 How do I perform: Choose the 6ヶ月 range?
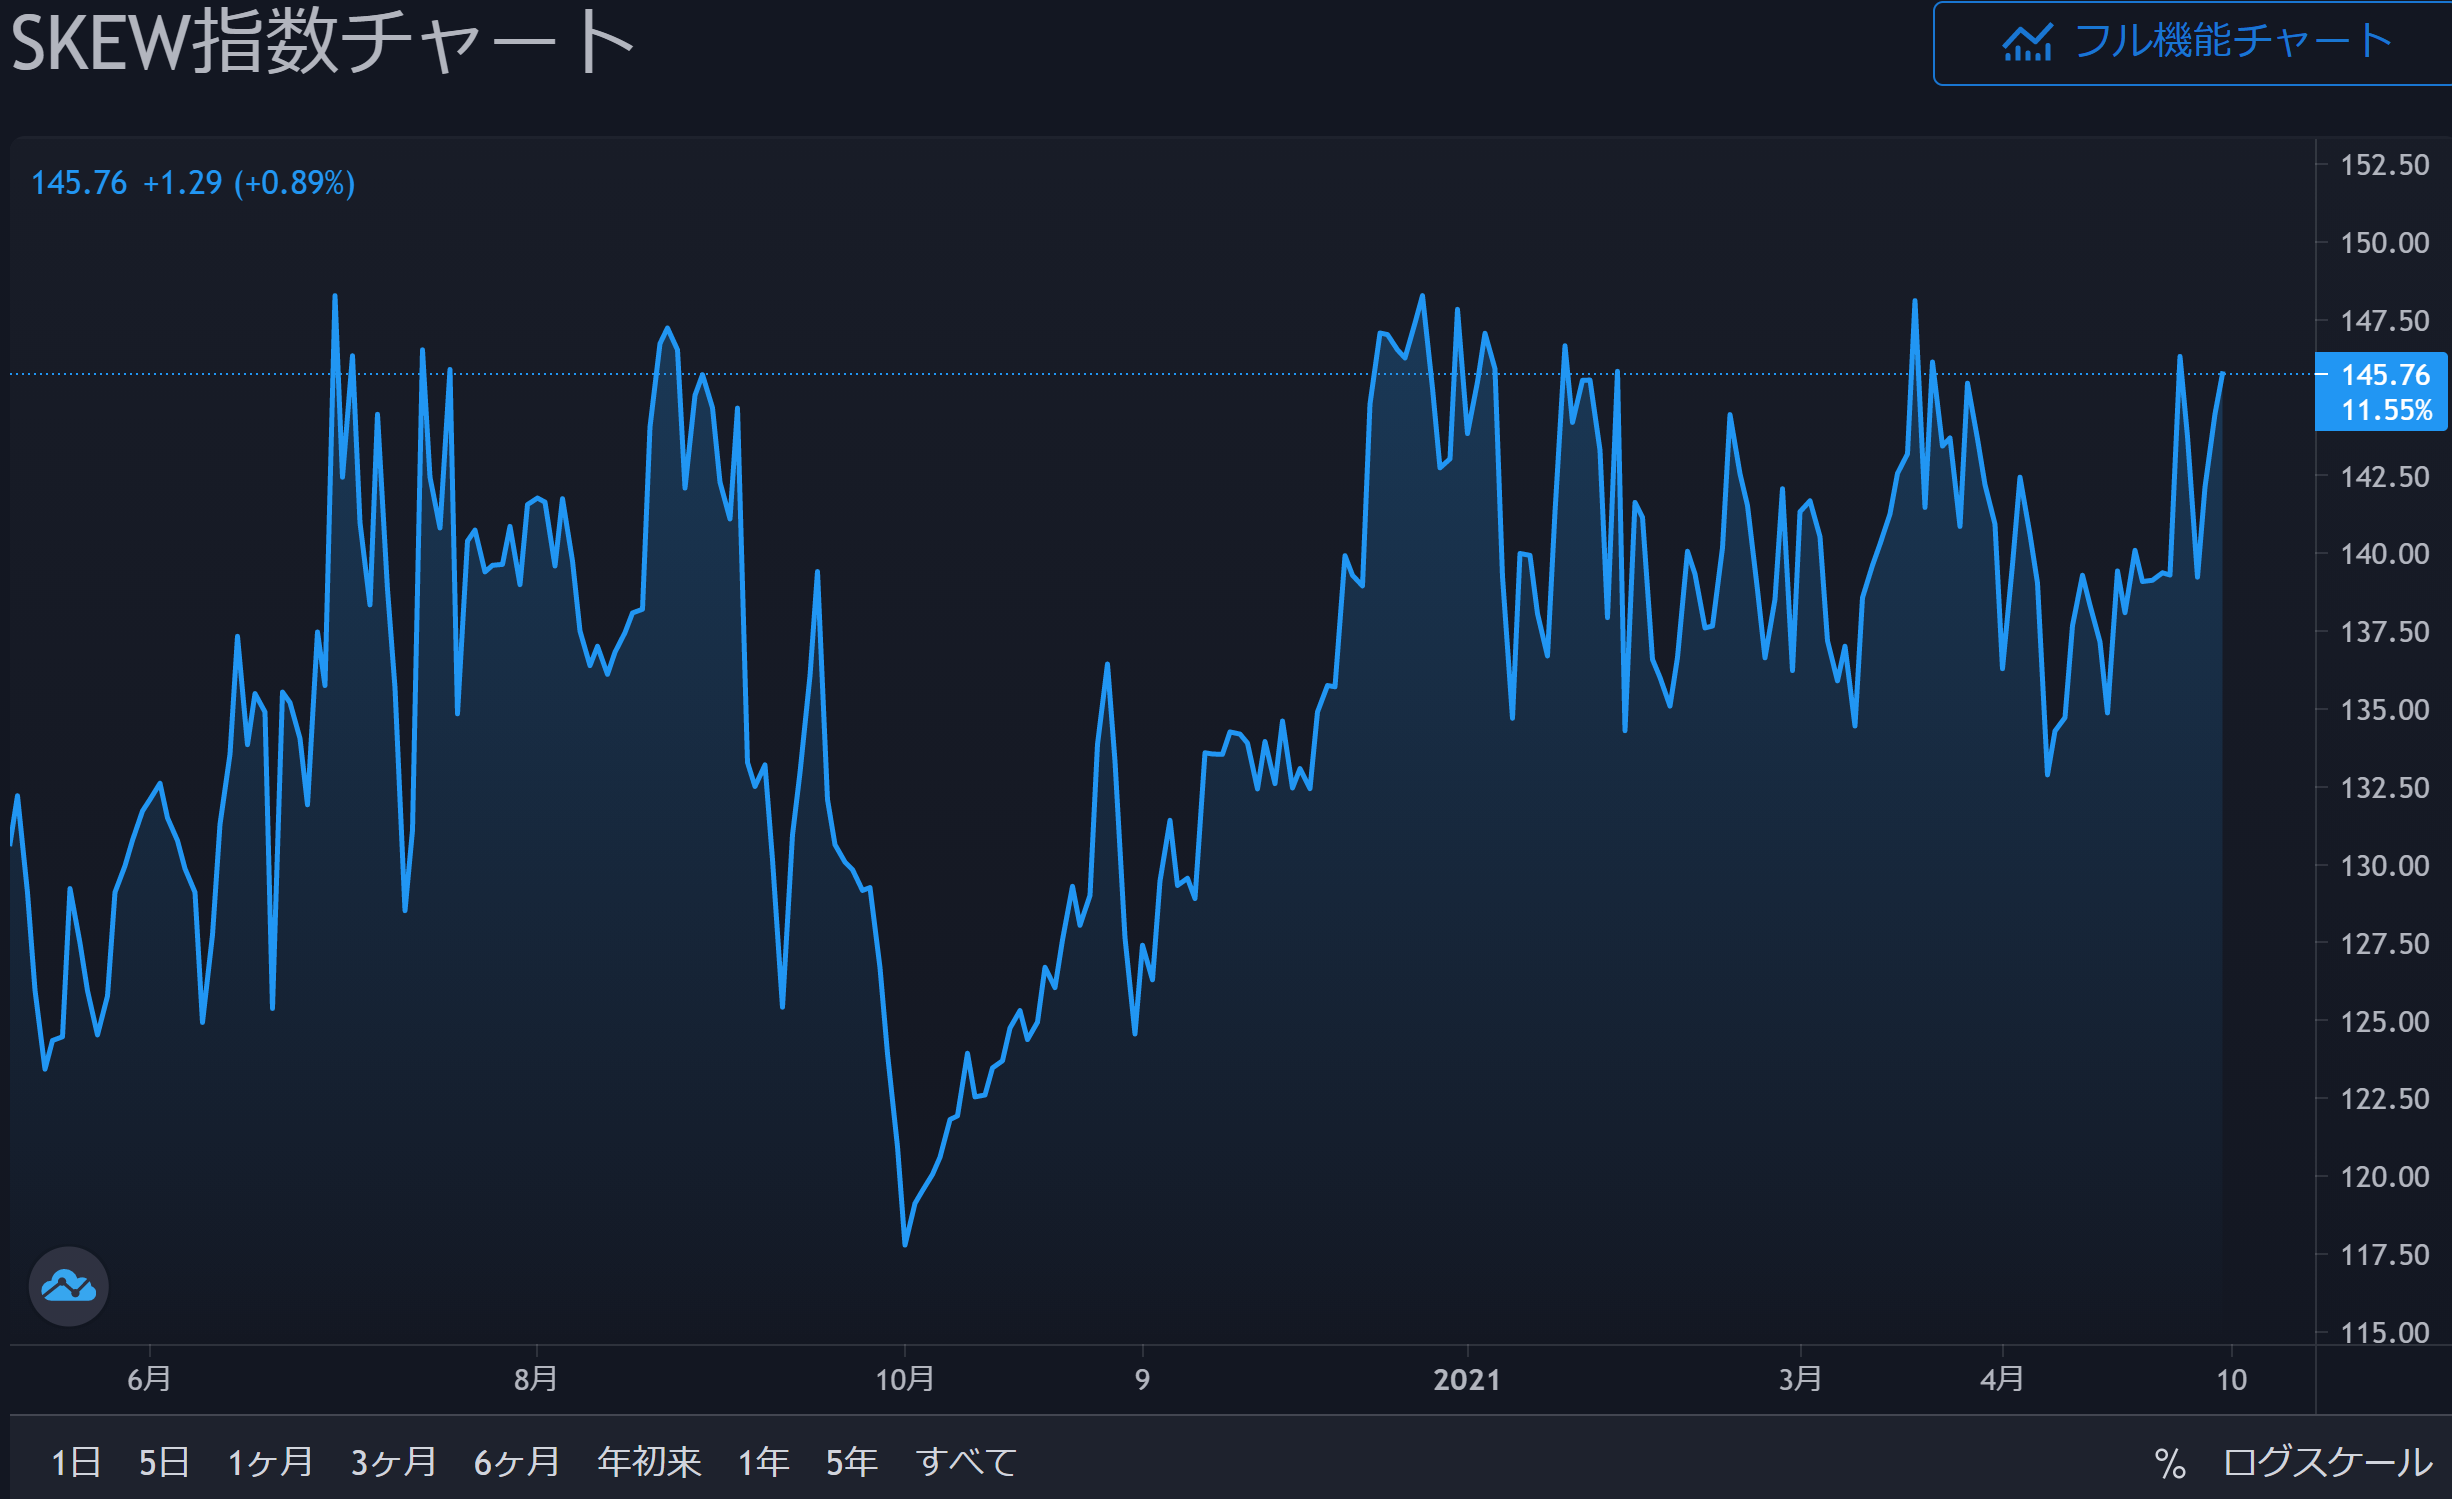pyautogui.click(x=516, y=1463)
